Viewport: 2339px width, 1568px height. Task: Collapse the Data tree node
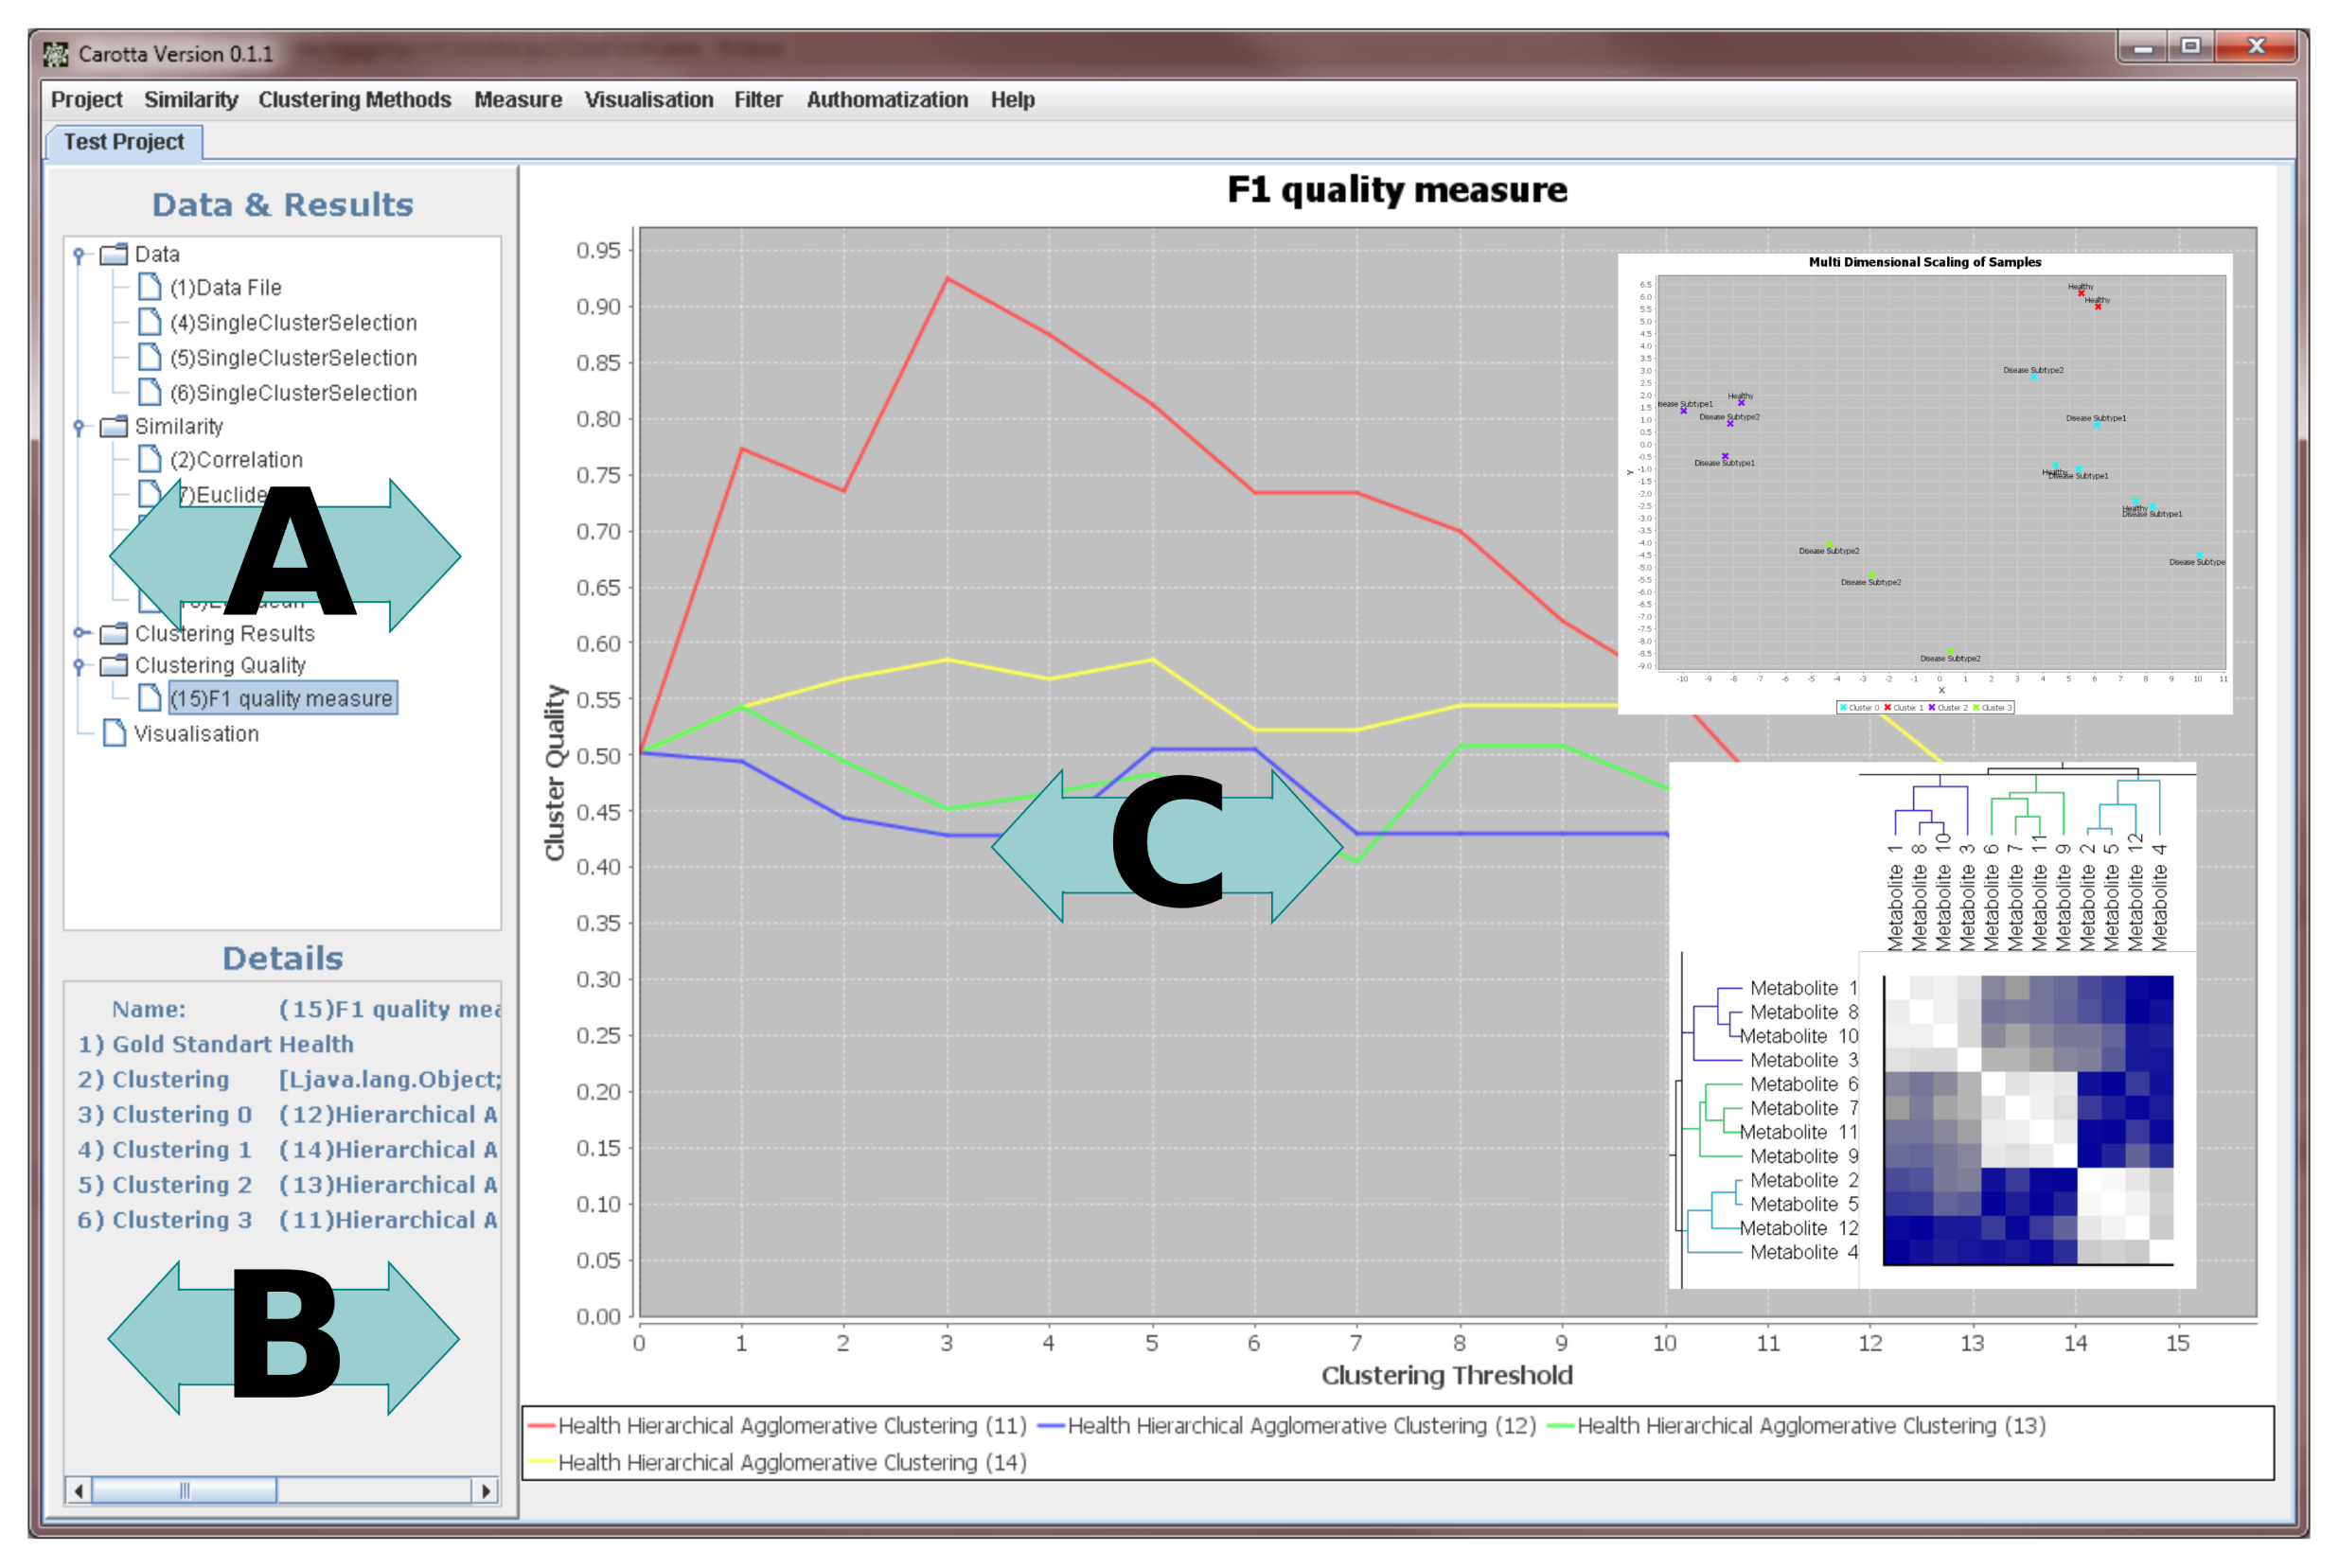click(x=79, y=255)
